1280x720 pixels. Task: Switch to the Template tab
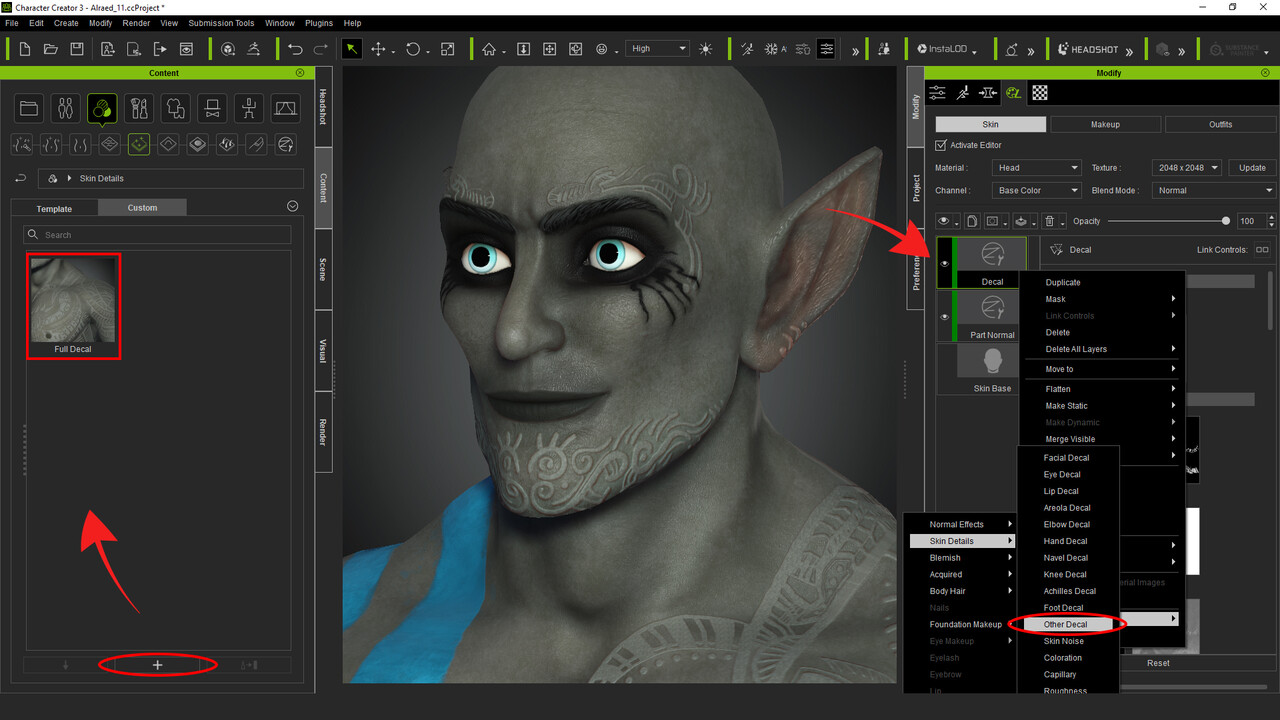point(54,208)
